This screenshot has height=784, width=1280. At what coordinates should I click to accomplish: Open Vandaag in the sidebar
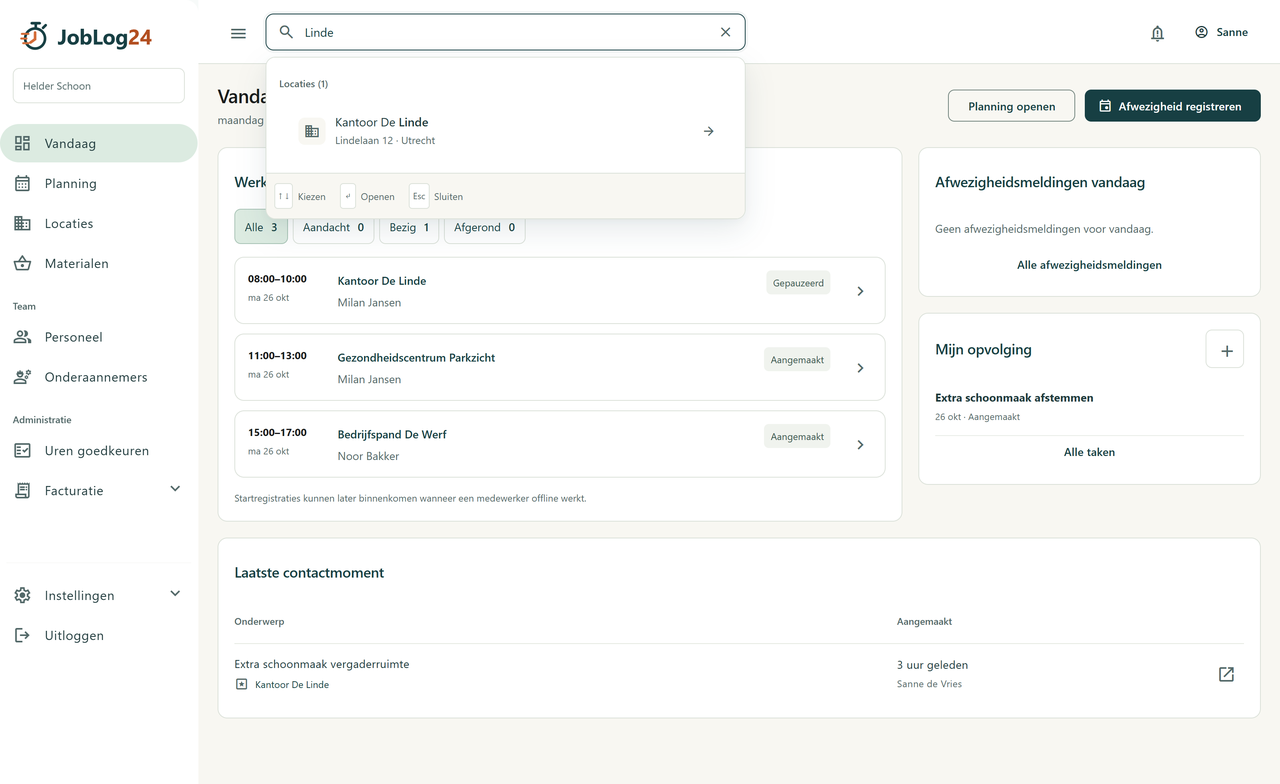coord(98,143)
